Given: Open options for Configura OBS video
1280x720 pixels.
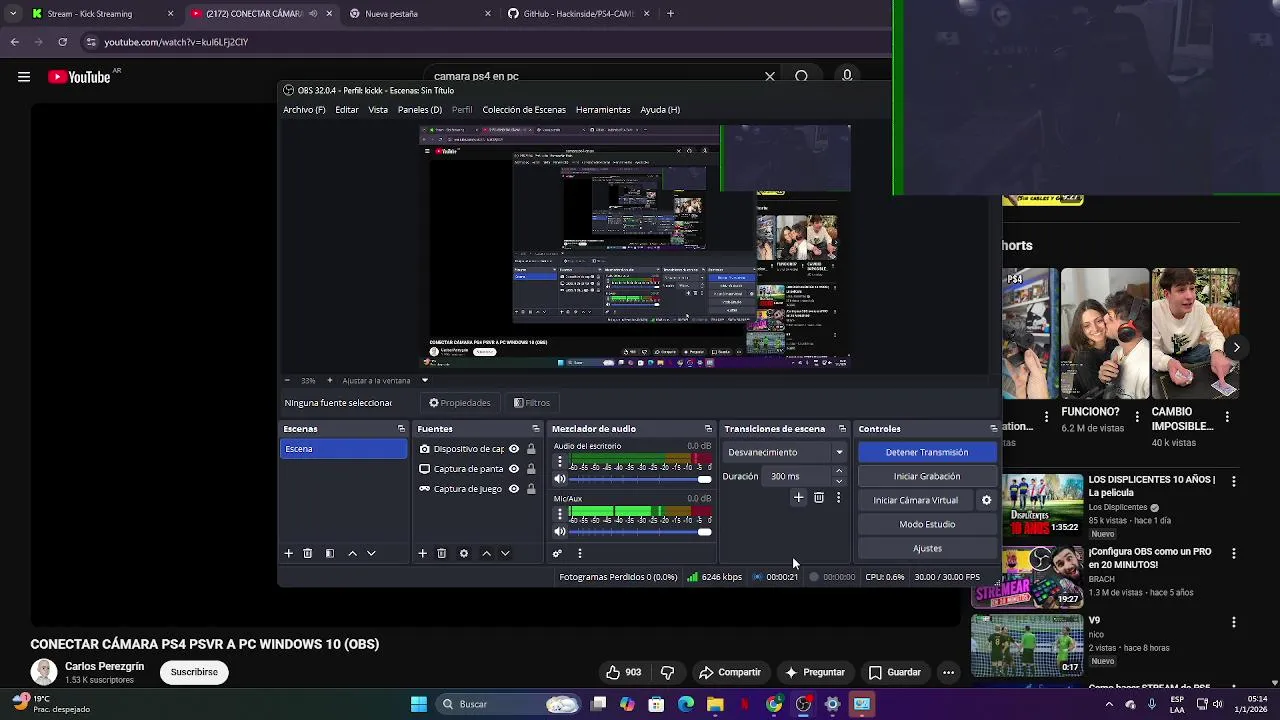Looking at the screenshot, I should (x=1233, y=553).
